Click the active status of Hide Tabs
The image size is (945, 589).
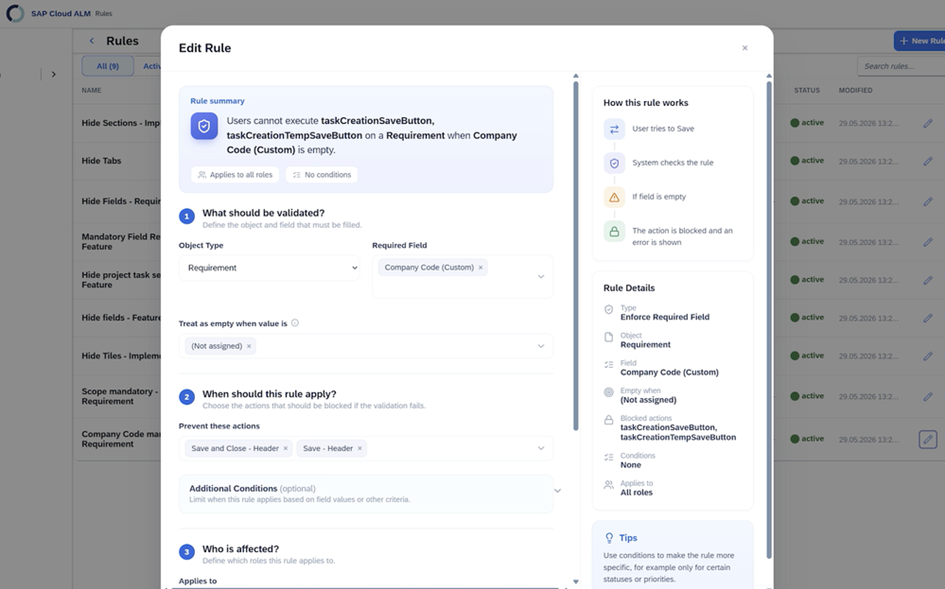pyautogui.click(x=807, y=161)
